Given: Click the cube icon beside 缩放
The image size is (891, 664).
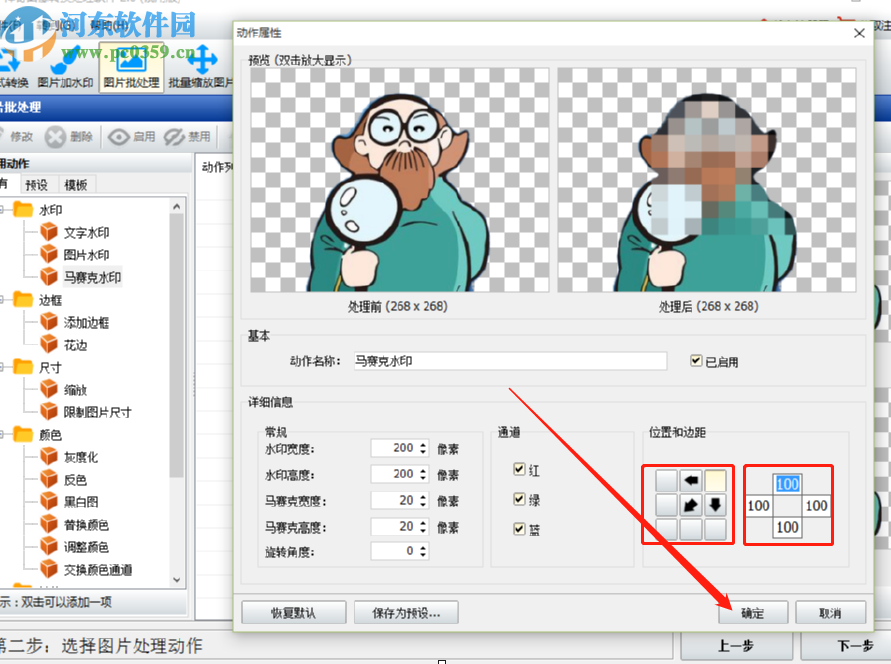Looking at the screenshot, I should click(49, 389).
